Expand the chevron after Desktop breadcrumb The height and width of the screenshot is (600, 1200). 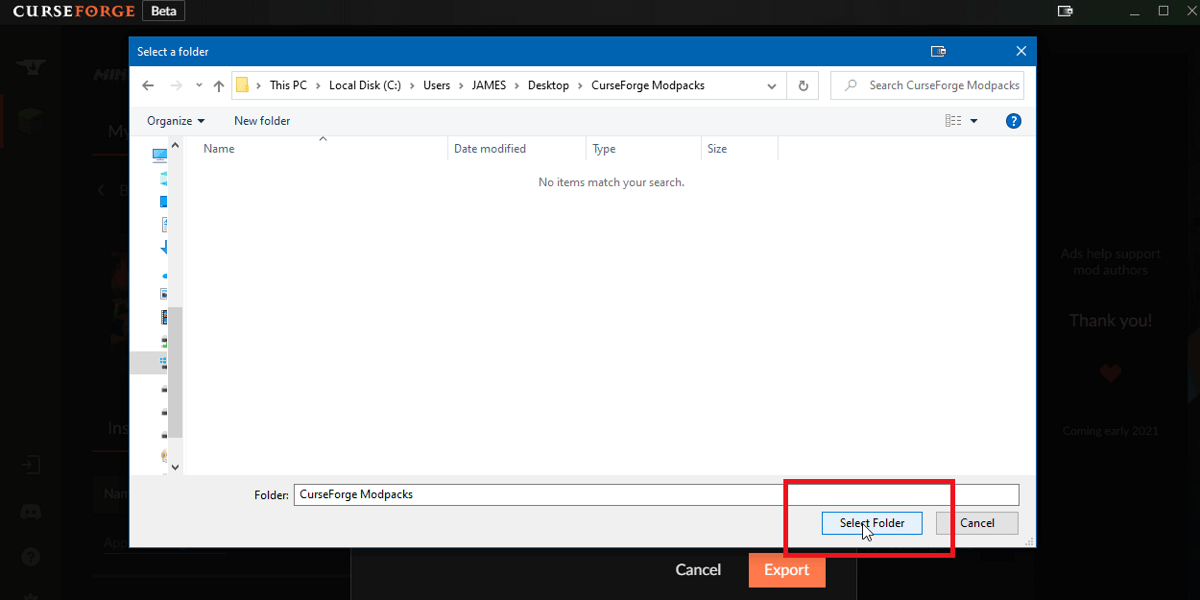(x=580, y=86)
